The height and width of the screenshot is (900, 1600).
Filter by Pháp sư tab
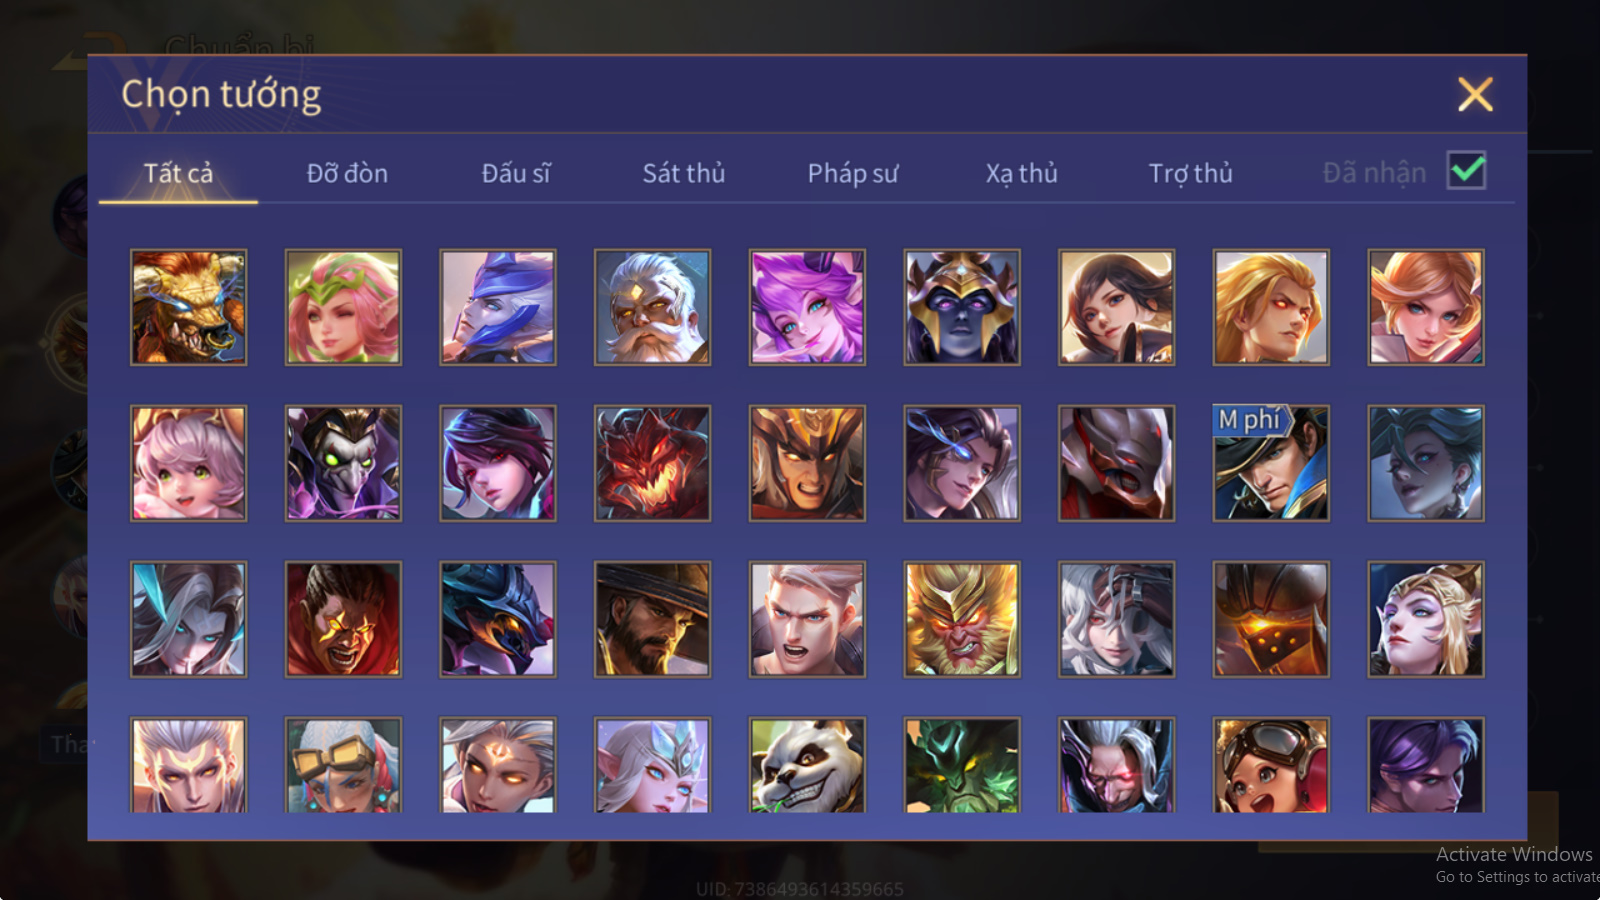(853, 173)
